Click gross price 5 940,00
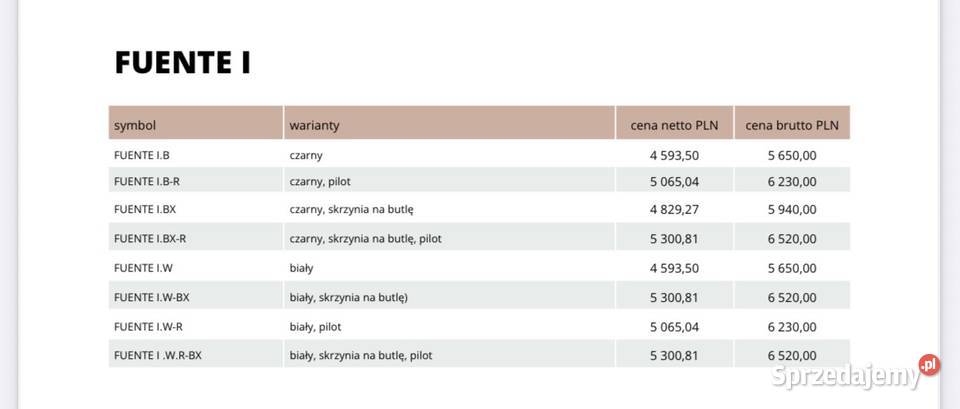Image resolution: width=960 pixels, height=409 pixels. (x=792, y=209)
